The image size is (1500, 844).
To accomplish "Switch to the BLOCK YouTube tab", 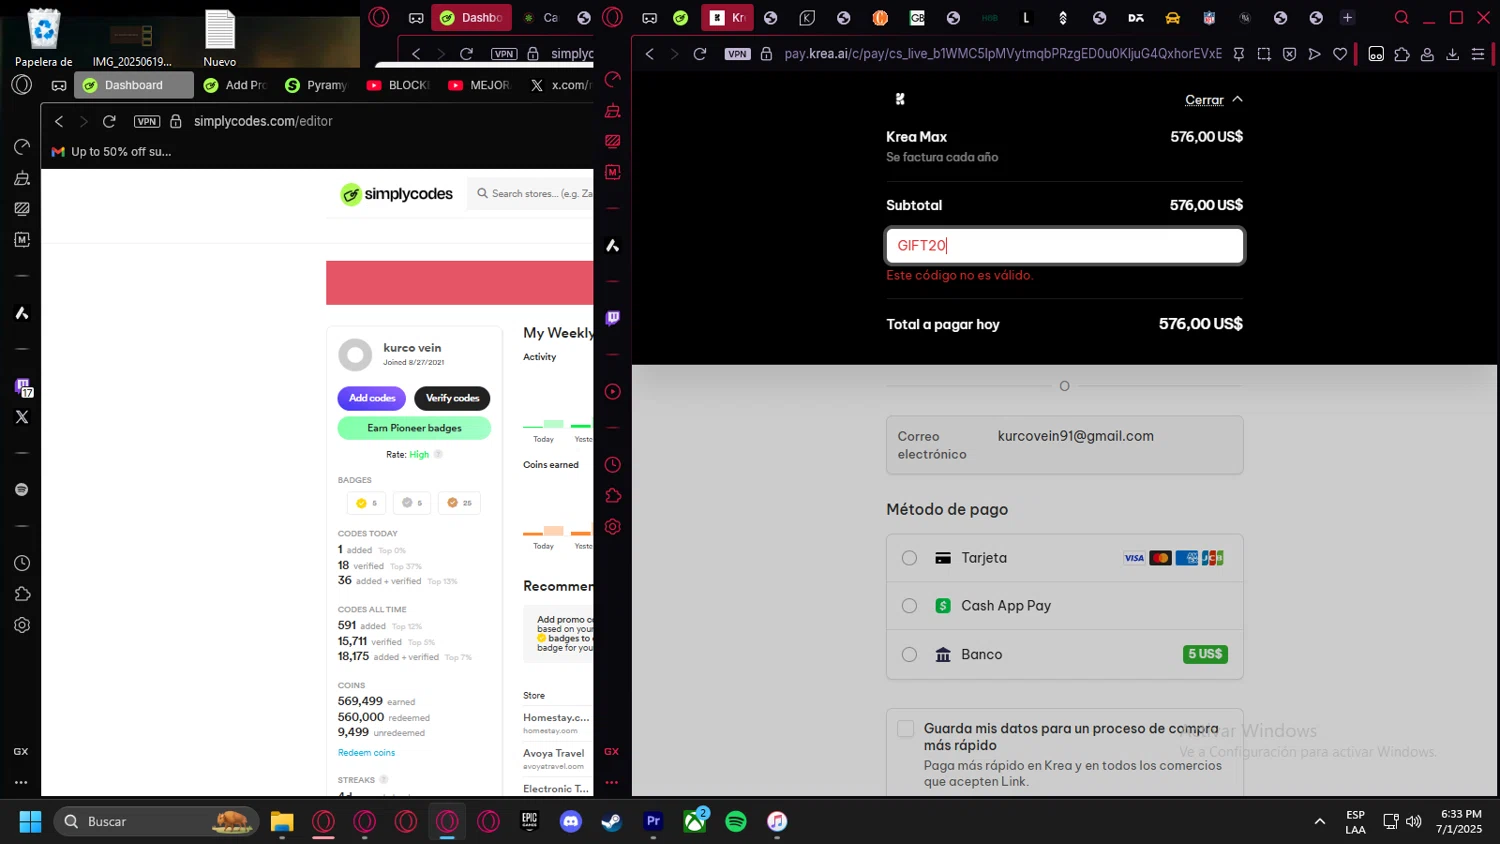I will [398, 85].
